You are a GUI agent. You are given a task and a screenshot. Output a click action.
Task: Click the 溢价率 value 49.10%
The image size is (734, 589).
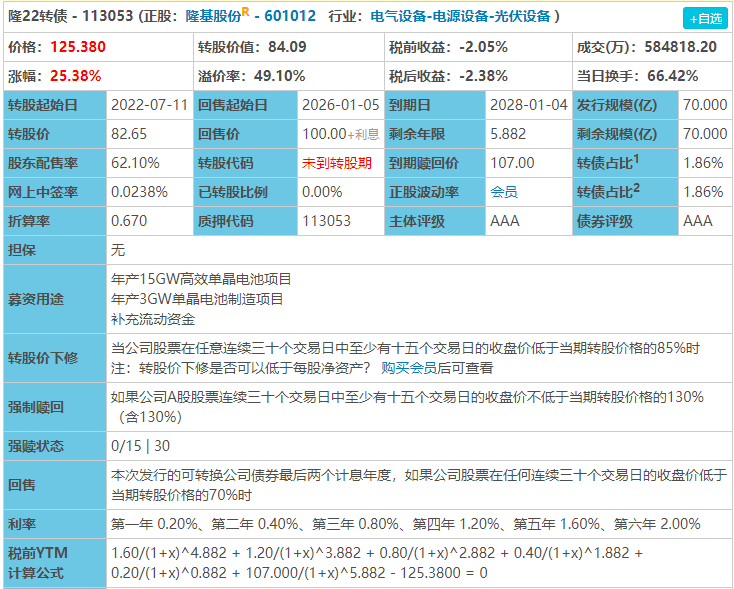[x=279, y=76]
